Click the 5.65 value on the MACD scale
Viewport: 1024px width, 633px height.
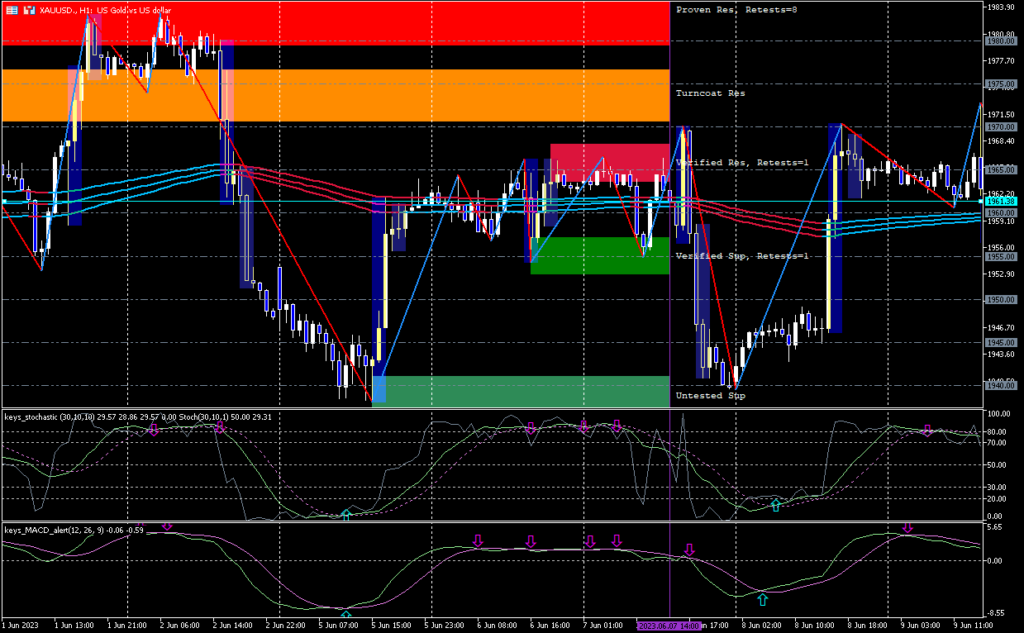pos(995,528)
